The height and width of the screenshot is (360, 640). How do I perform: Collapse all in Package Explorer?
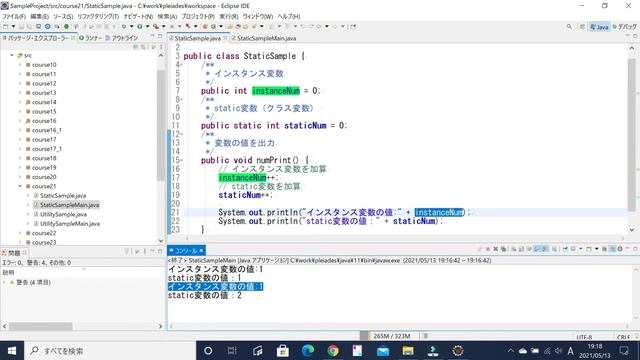136,47
